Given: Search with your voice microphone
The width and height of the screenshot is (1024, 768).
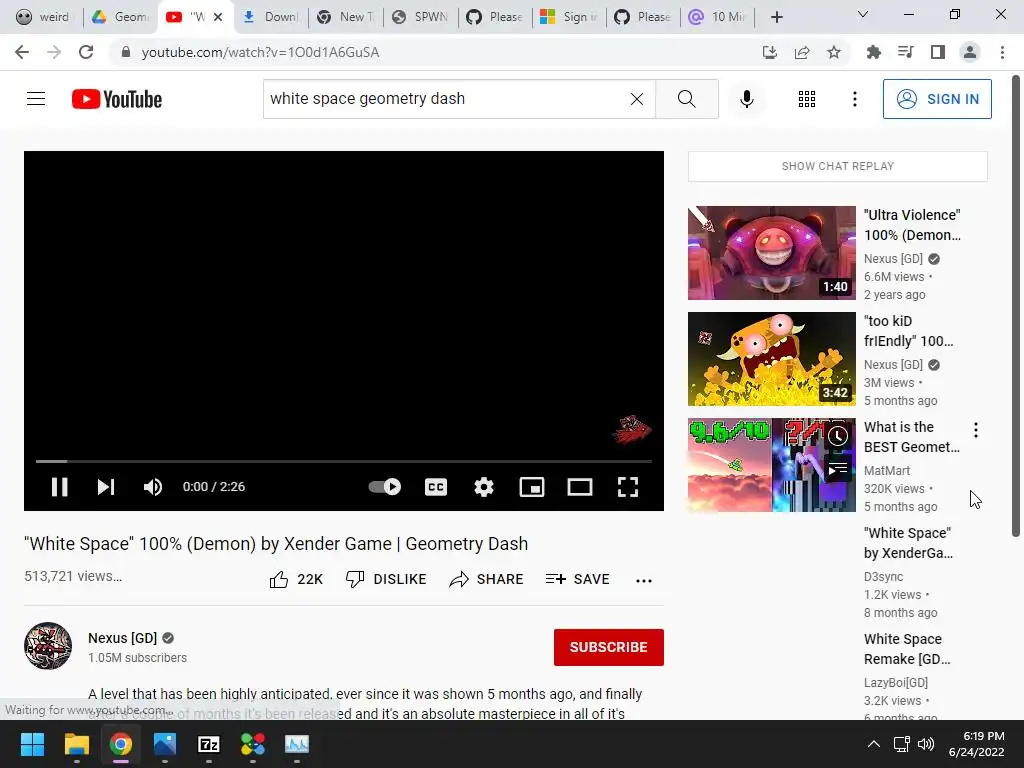Looking at the screenshot, I should click(x=746, y=99).
